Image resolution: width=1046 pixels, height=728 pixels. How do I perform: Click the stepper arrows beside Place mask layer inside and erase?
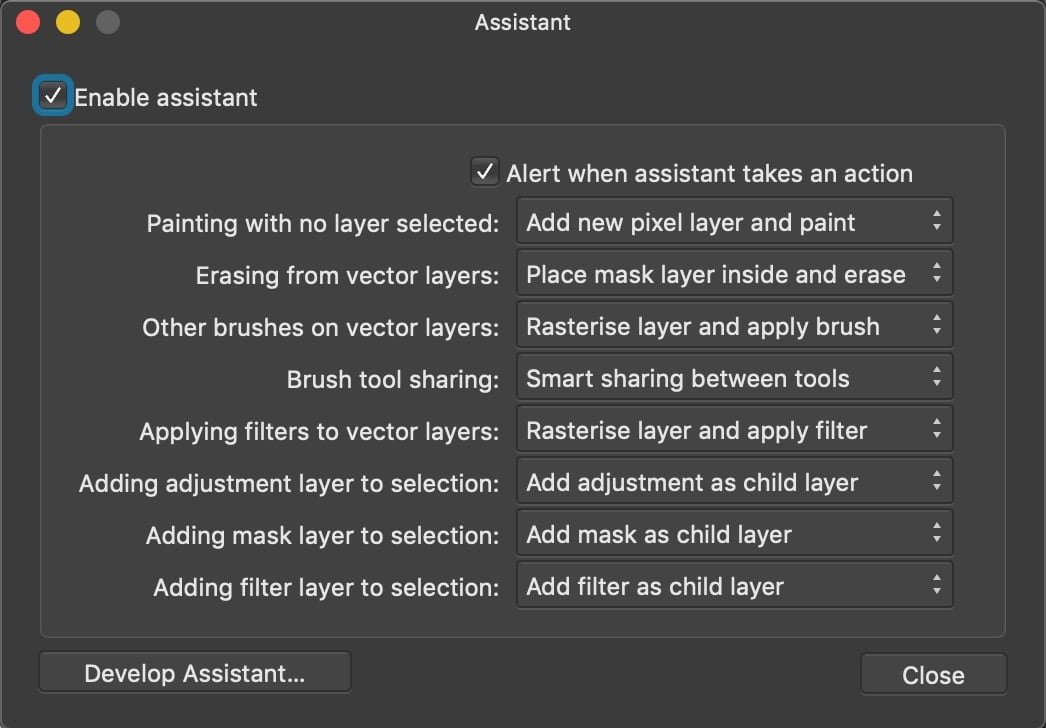[938, 272]
